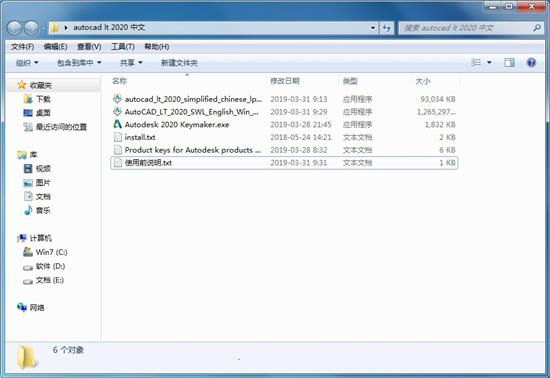The height and width of the screenshot is (378, 550).
Task: Open the 下载 folder in favorites
Action: click(x=38, y=99)
